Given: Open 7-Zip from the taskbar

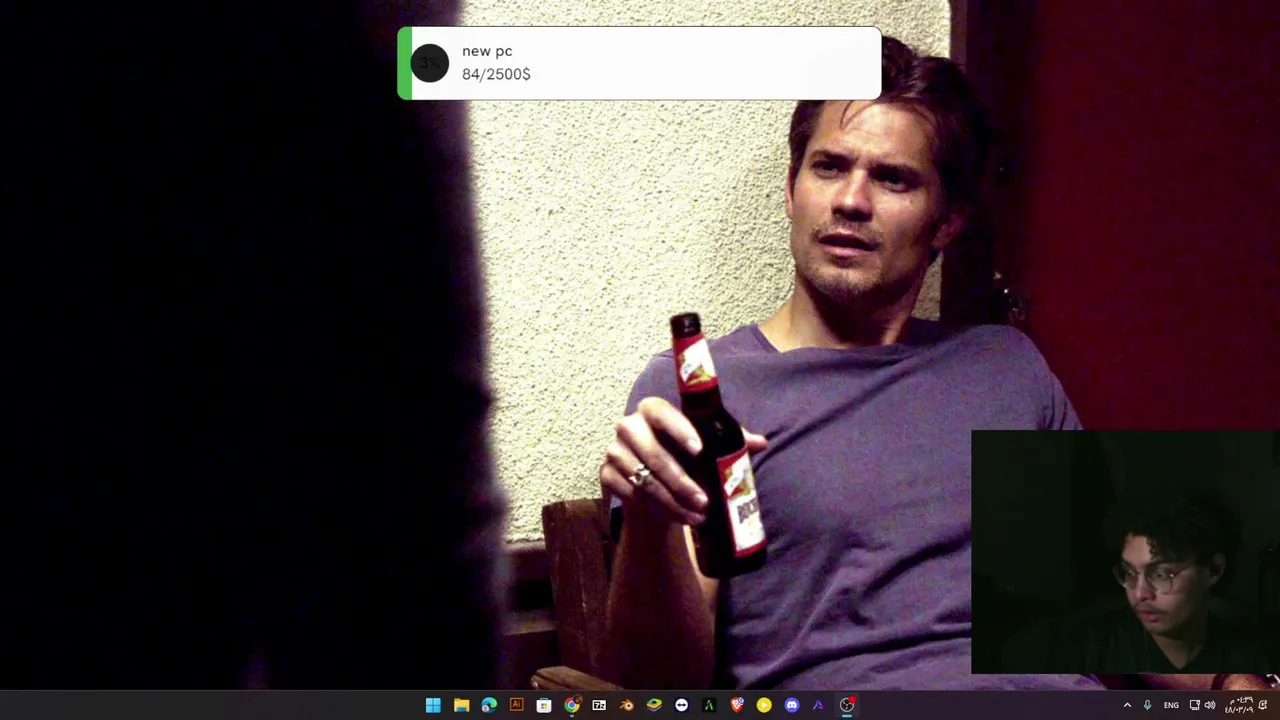Looking at the screenshot, I should coord(599,705).
